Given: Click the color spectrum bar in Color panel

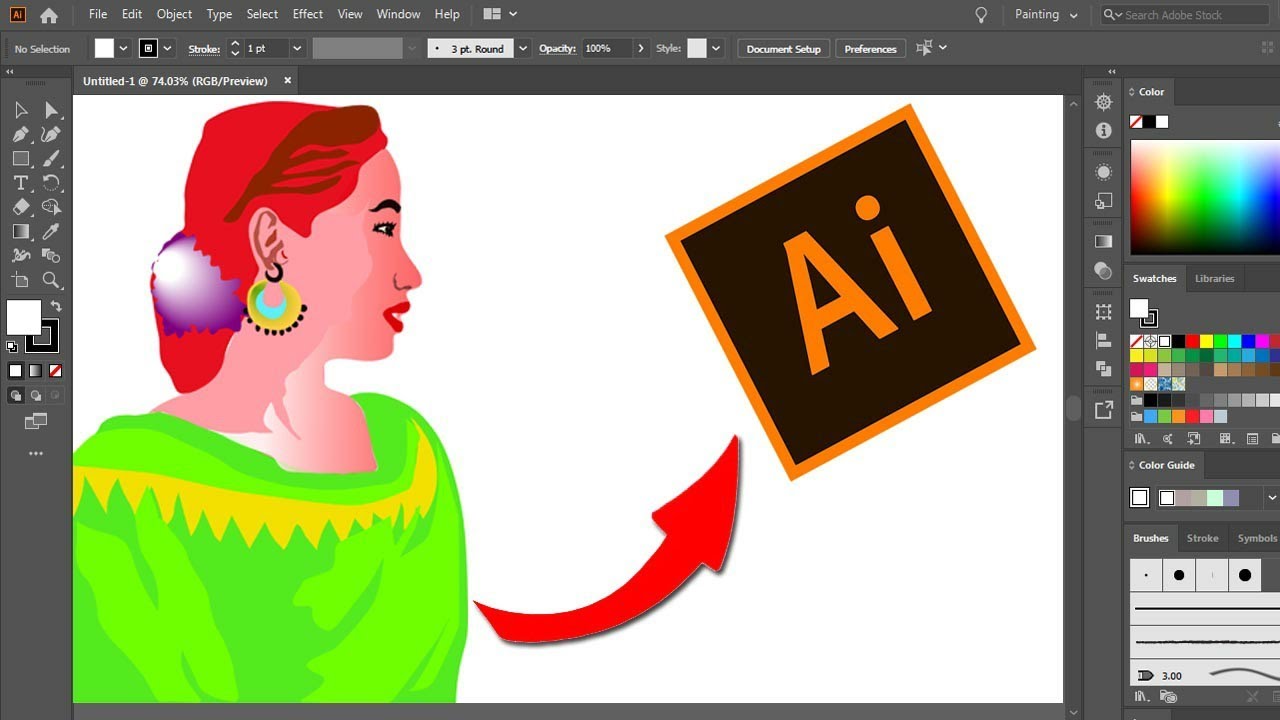Looking at the screenshot, I should [1205, 197].
